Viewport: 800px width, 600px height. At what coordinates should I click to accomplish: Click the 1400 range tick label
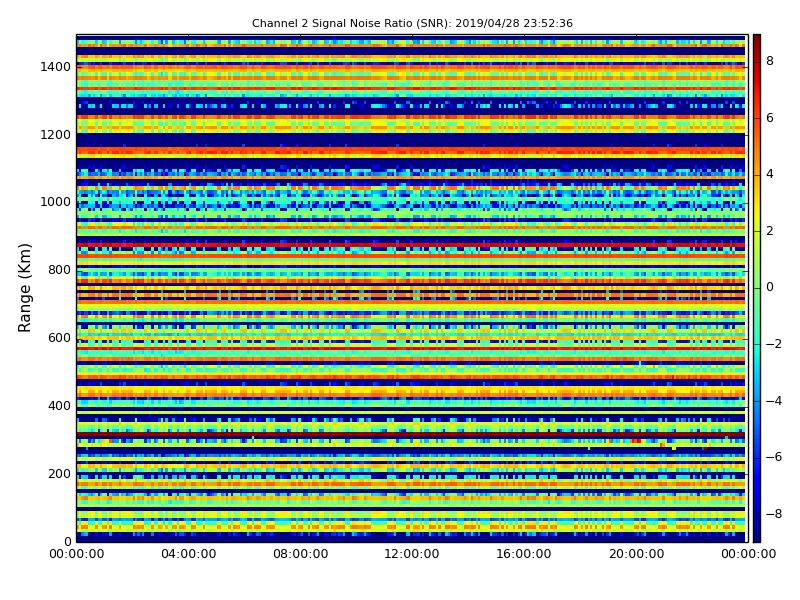click(55, 67)
